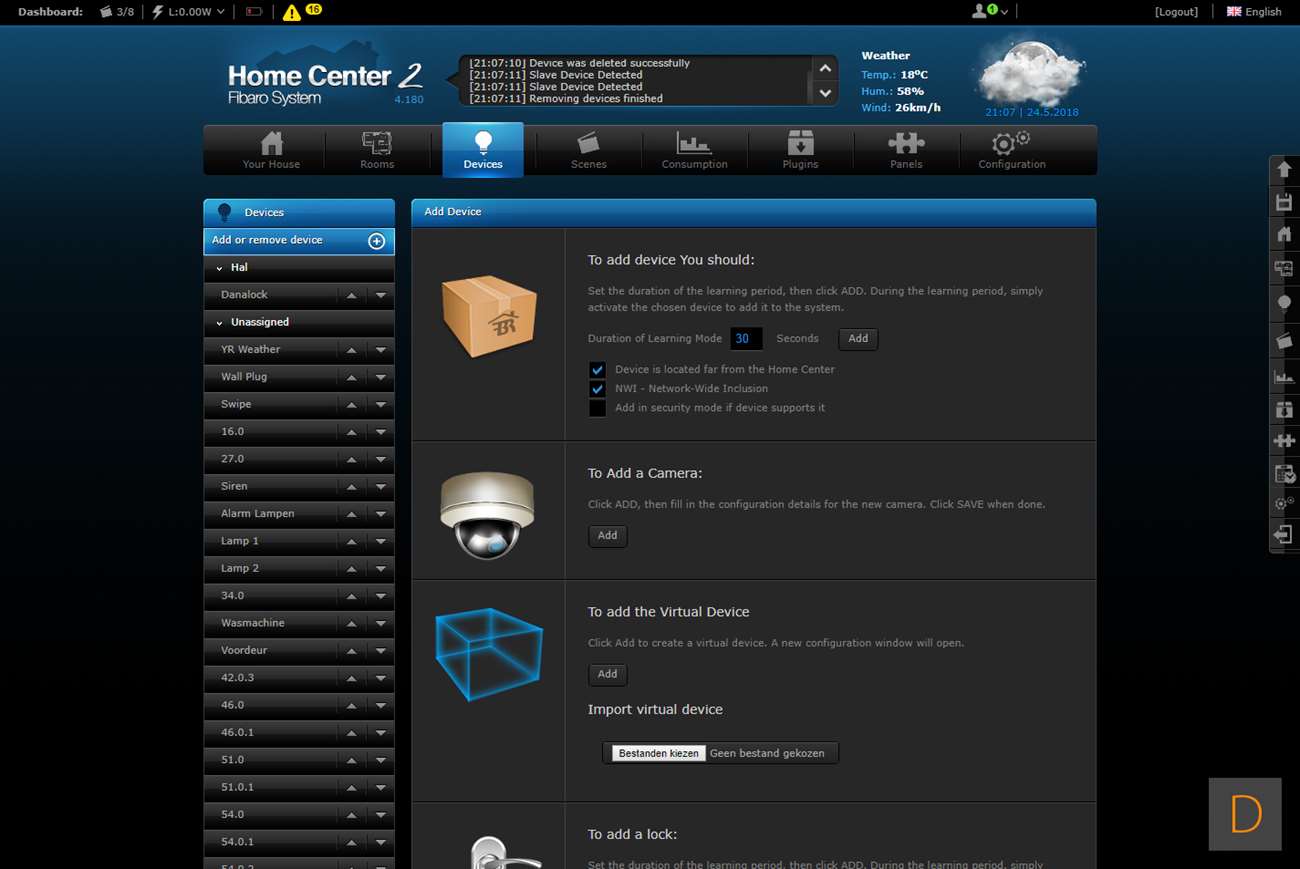Screen dimensions: 1300x869
Task: Click the learning mode duration input field
Action: click(746, 339)
